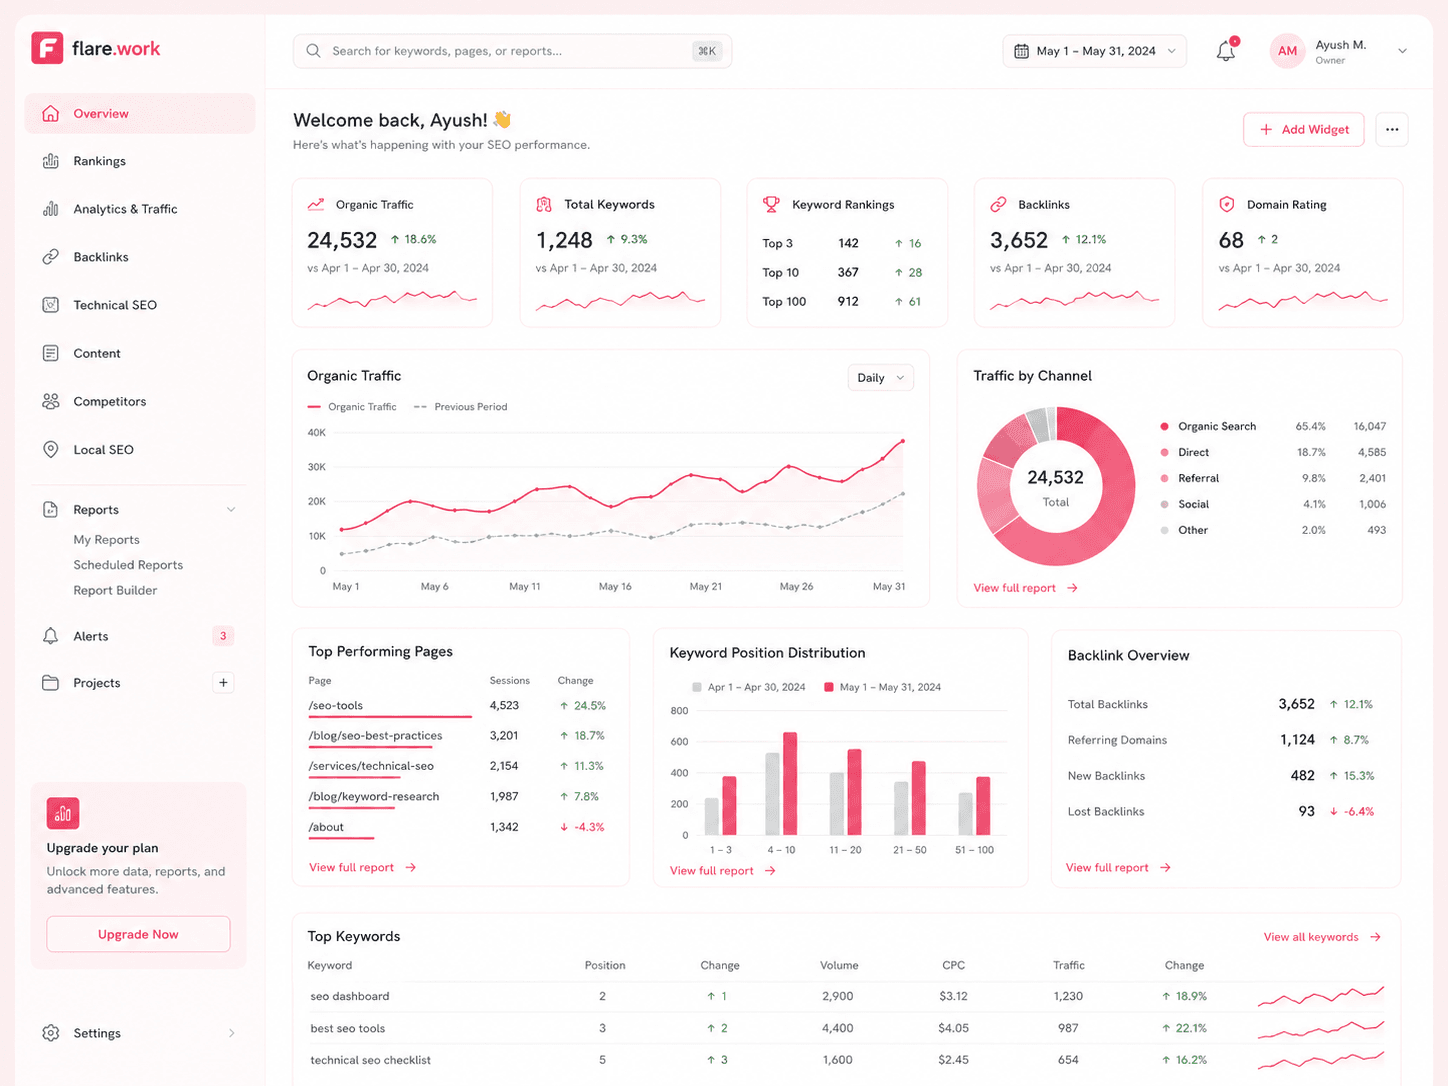The image size is (1448, 1086).
Task: View full report under Traffic by Channel
Action: click(x=1025, y=588)
